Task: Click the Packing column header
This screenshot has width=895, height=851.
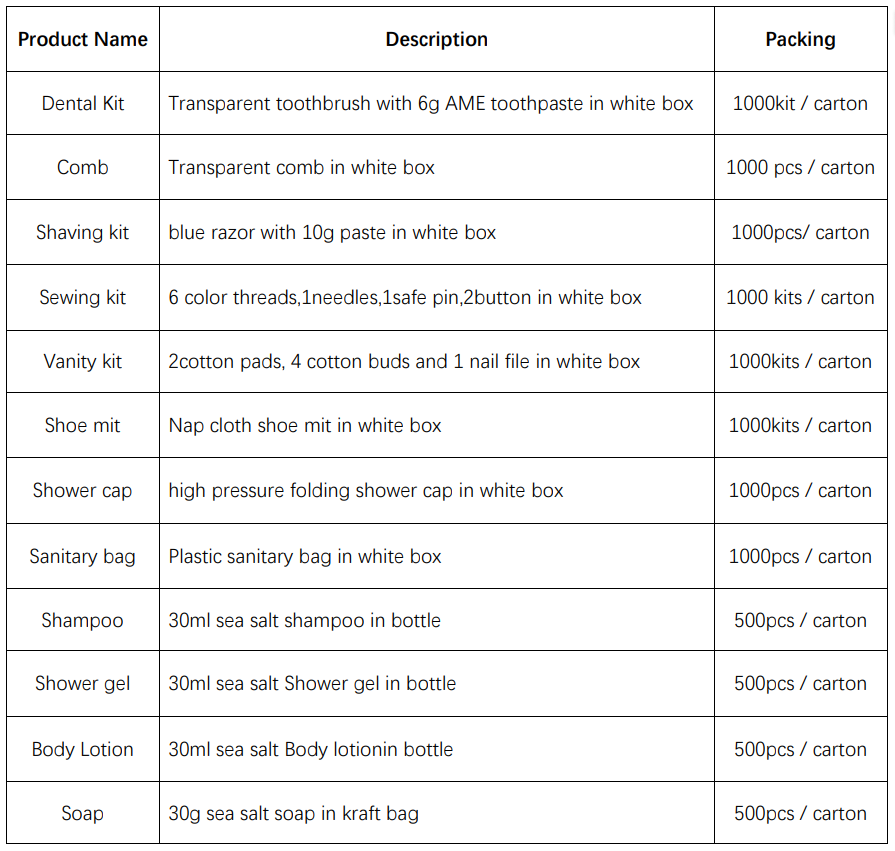Action: [x=800, y=39]
